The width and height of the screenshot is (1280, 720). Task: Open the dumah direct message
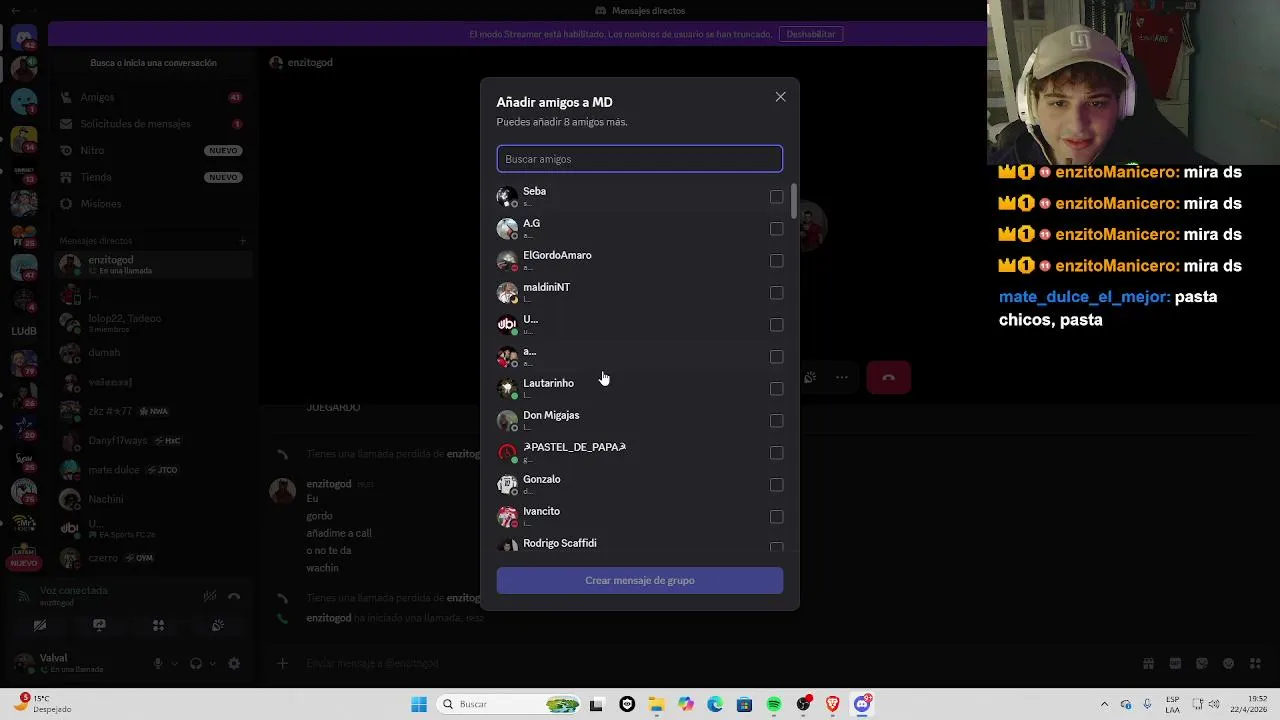[x=152, y=353]
